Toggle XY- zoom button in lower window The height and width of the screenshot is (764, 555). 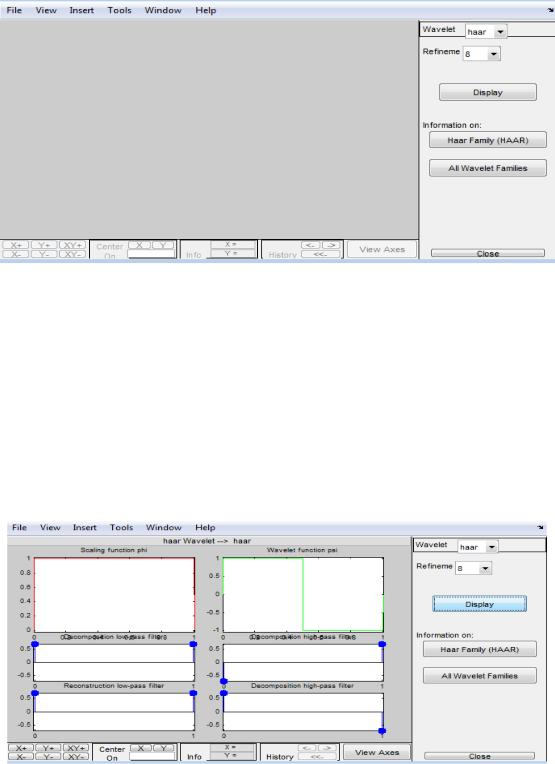click(x=76, y=757)
